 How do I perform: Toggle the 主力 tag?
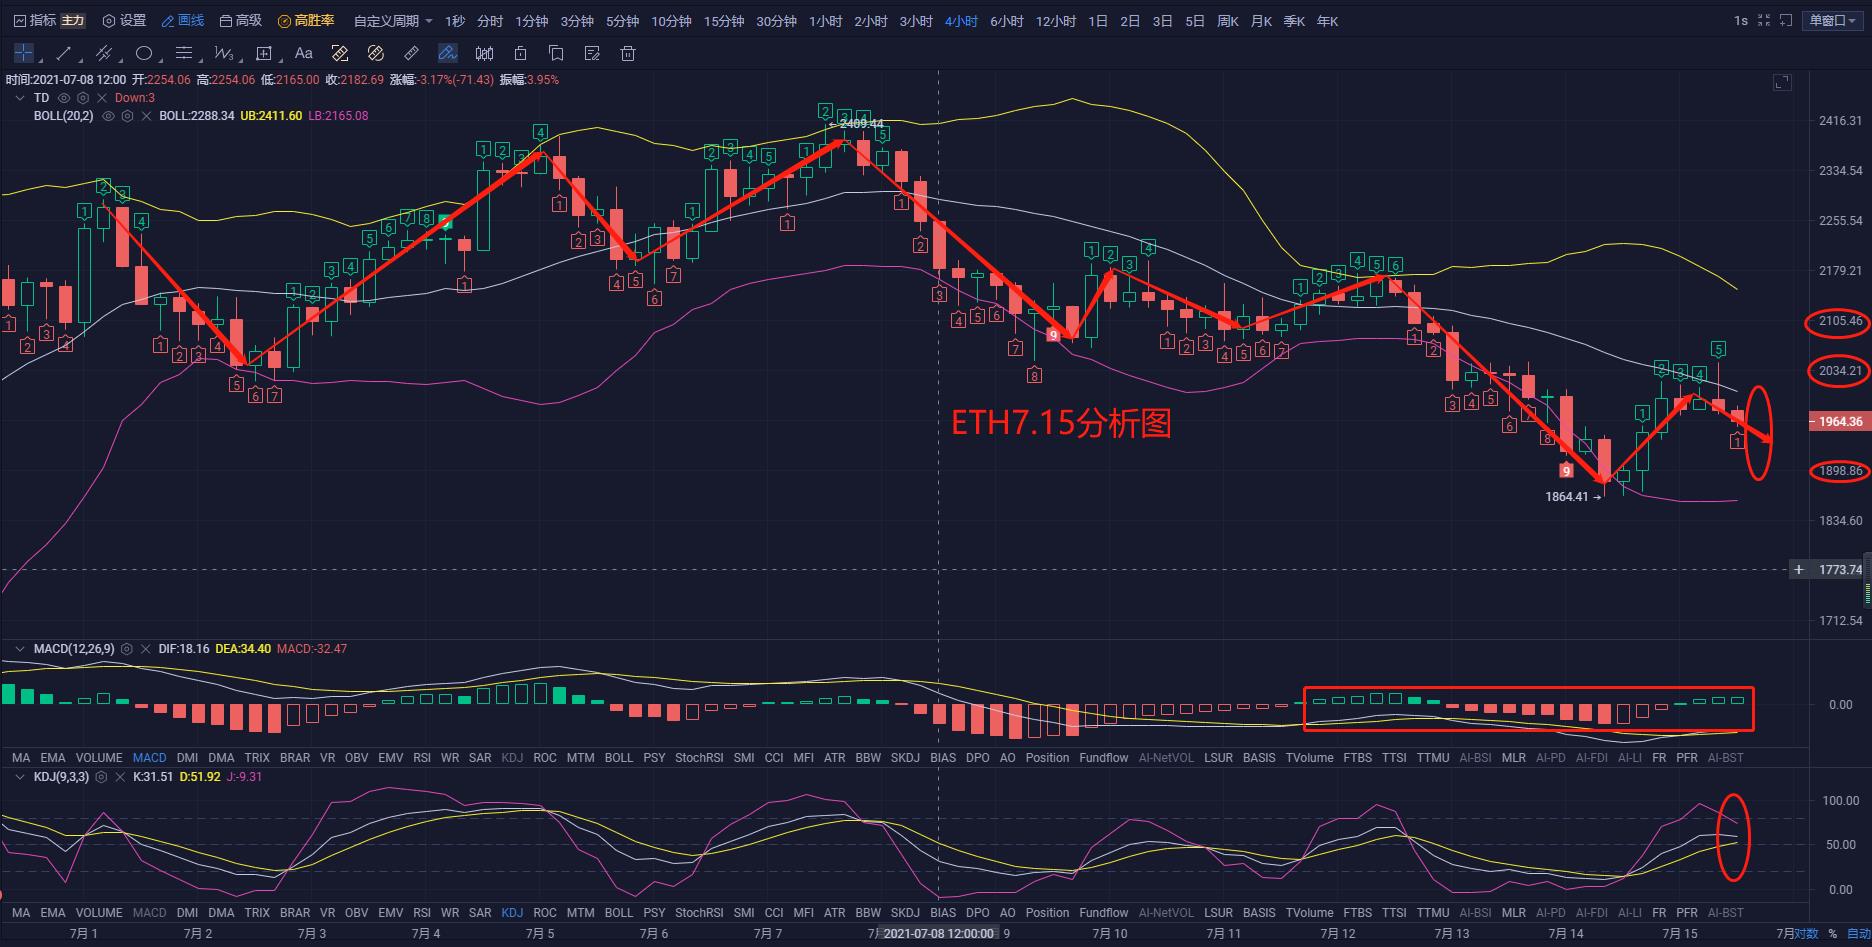[72, 20]
